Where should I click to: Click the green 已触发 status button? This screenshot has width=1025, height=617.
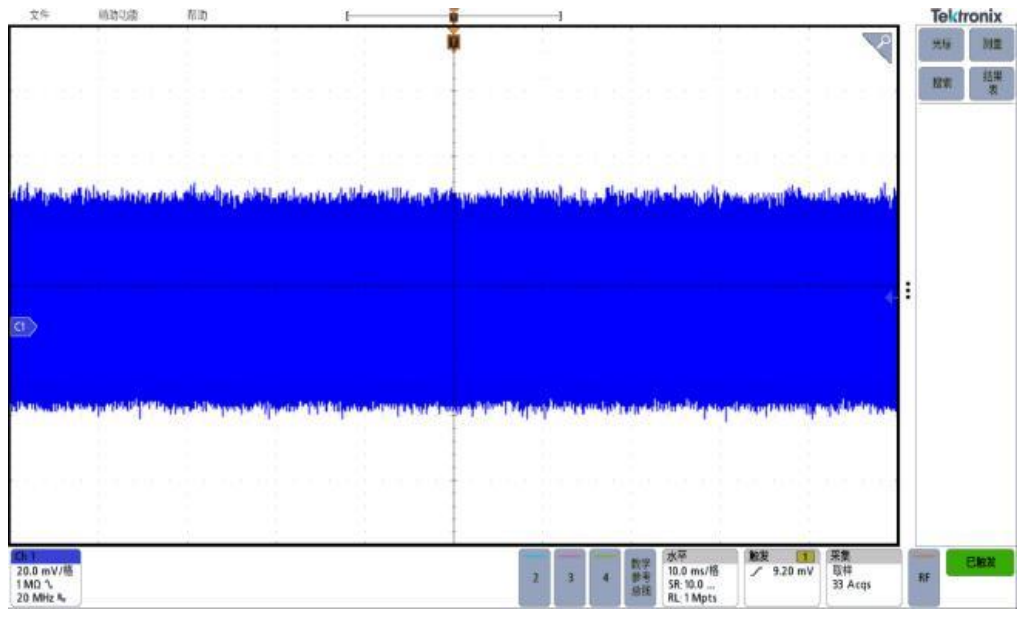click(980, 563)
